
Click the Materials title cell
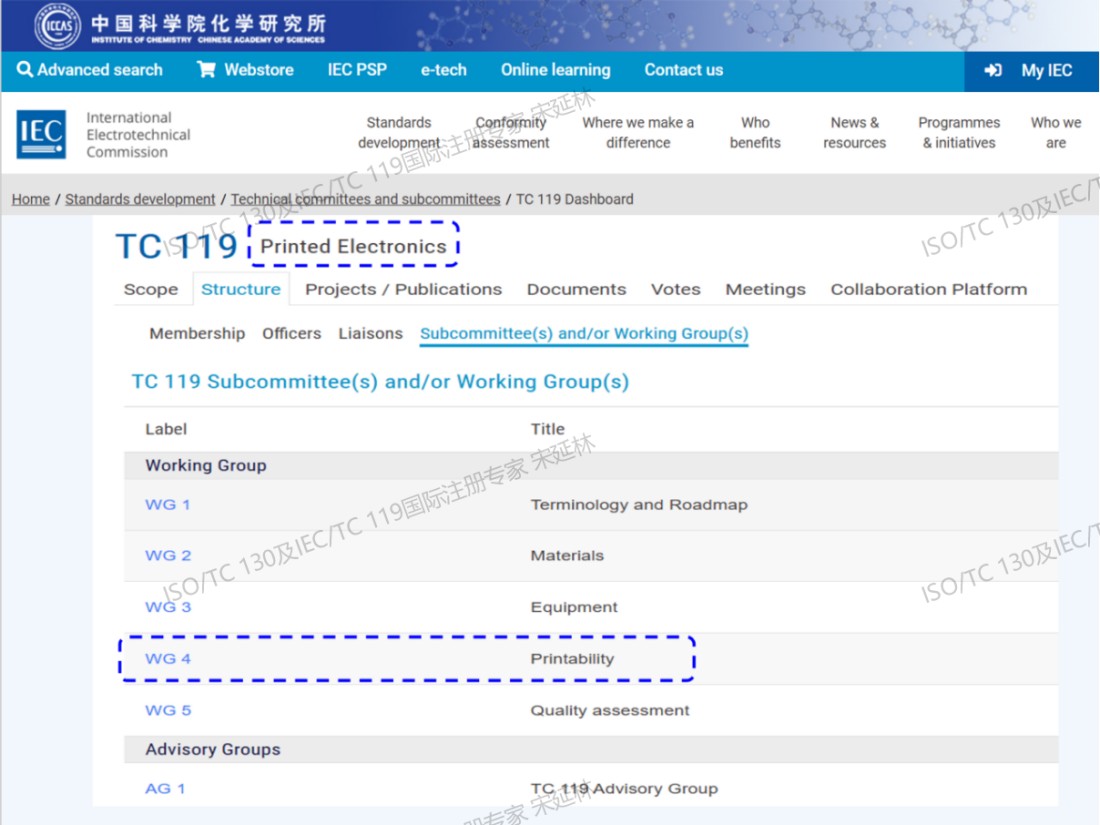(567, 556)
